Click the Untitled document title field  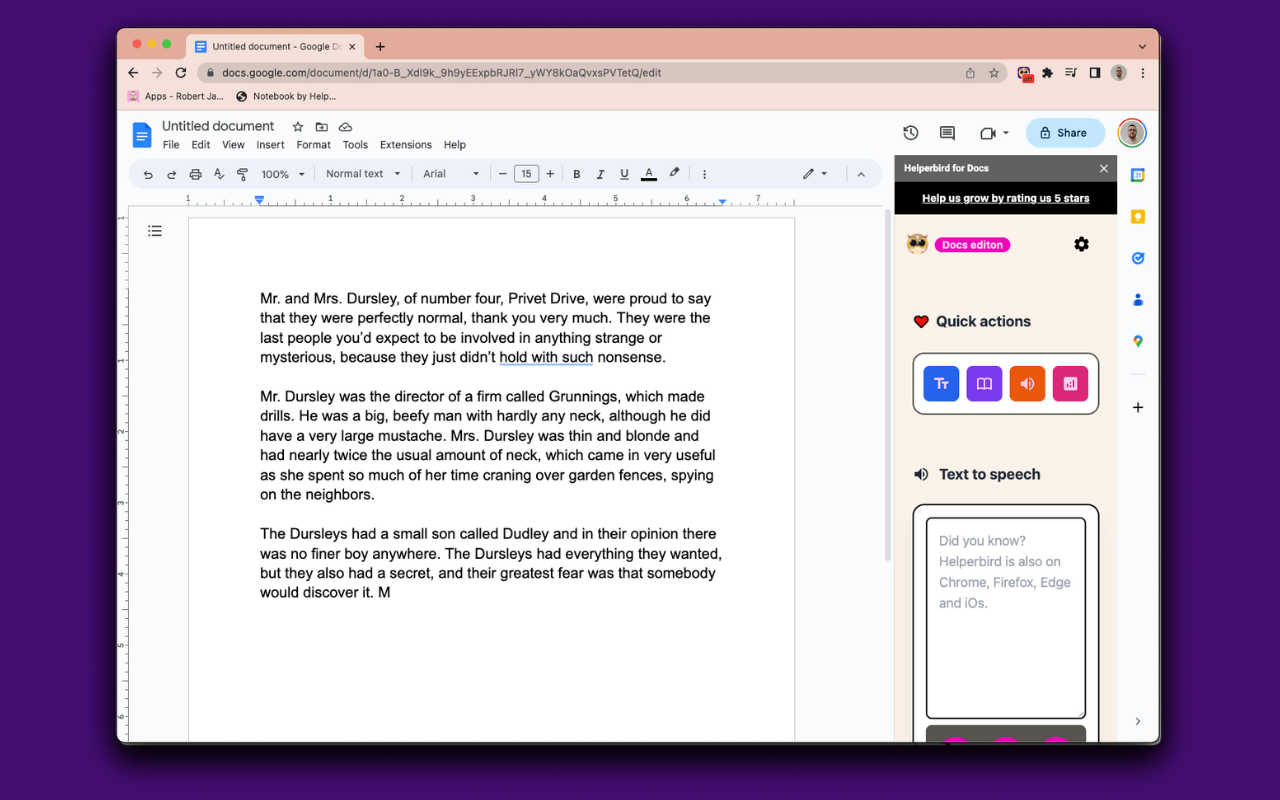218,126
